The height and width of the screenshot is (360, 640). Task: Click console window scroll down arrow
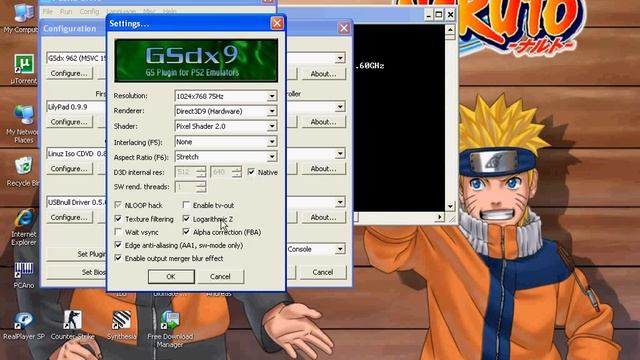coord(450,206)
